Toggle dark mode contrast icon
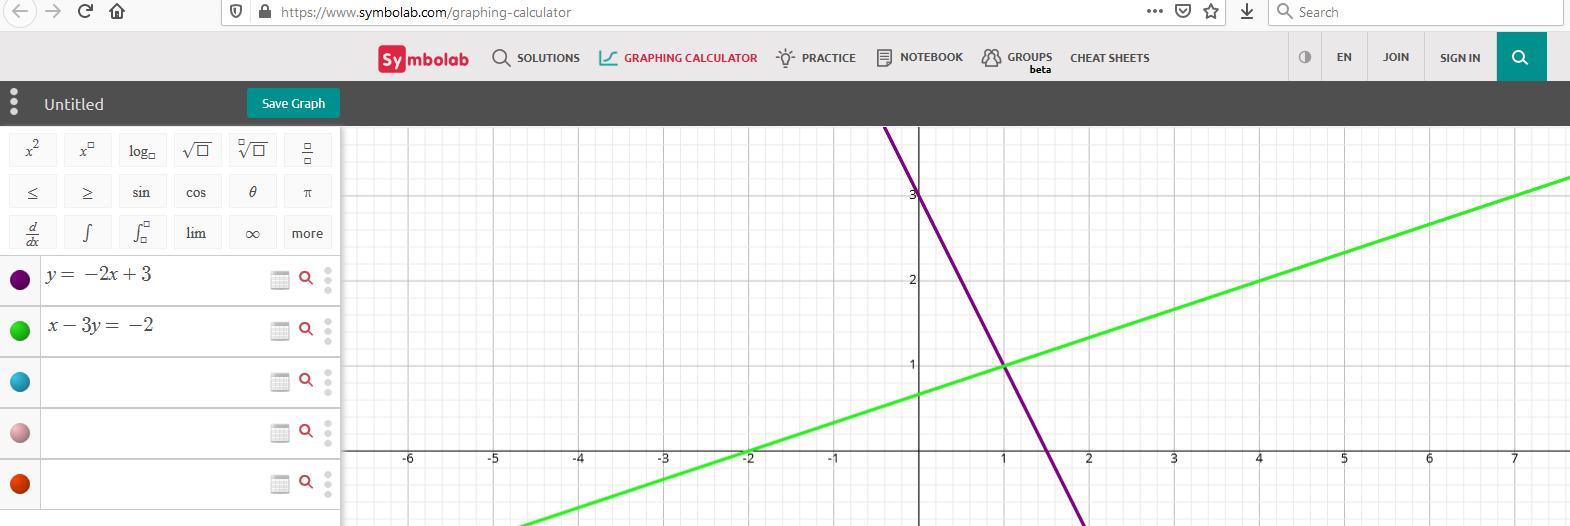Viewport: 1570px width, 526px height. [x=1304, y=57]
